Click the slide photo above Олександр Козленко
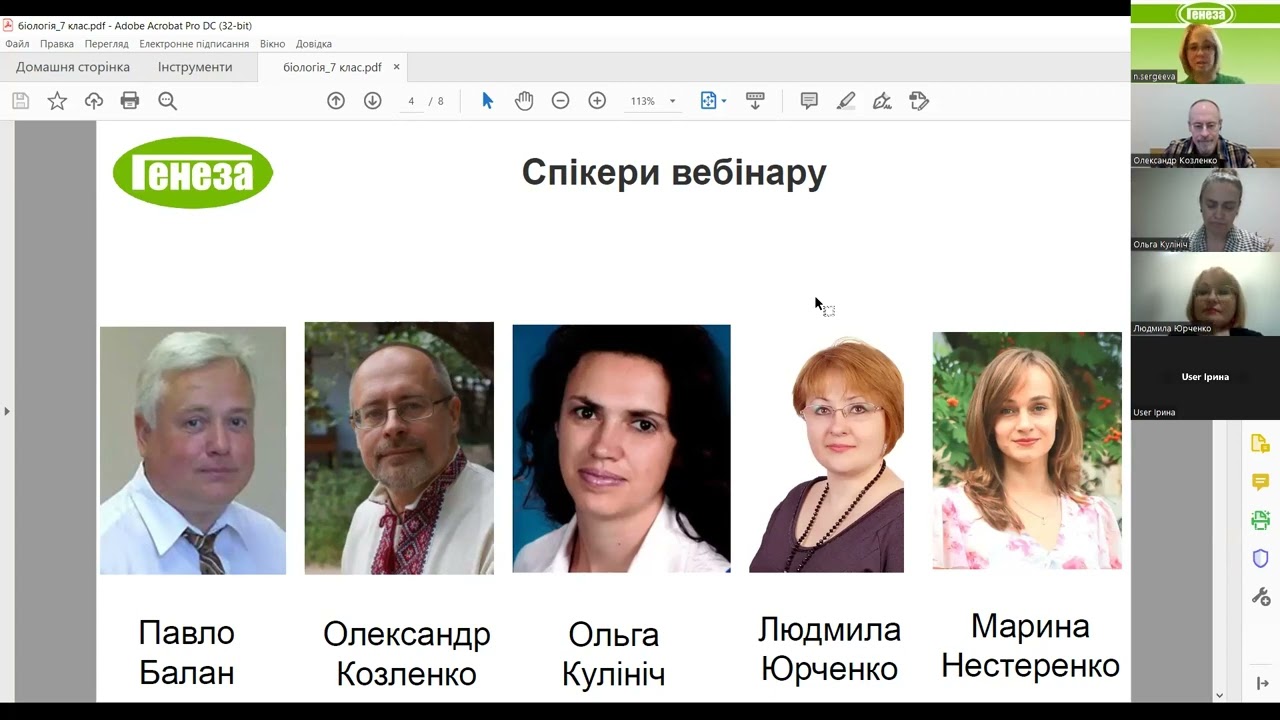Image resolution: width=1280 pixels, height=720 pixels. pos(399,448)
